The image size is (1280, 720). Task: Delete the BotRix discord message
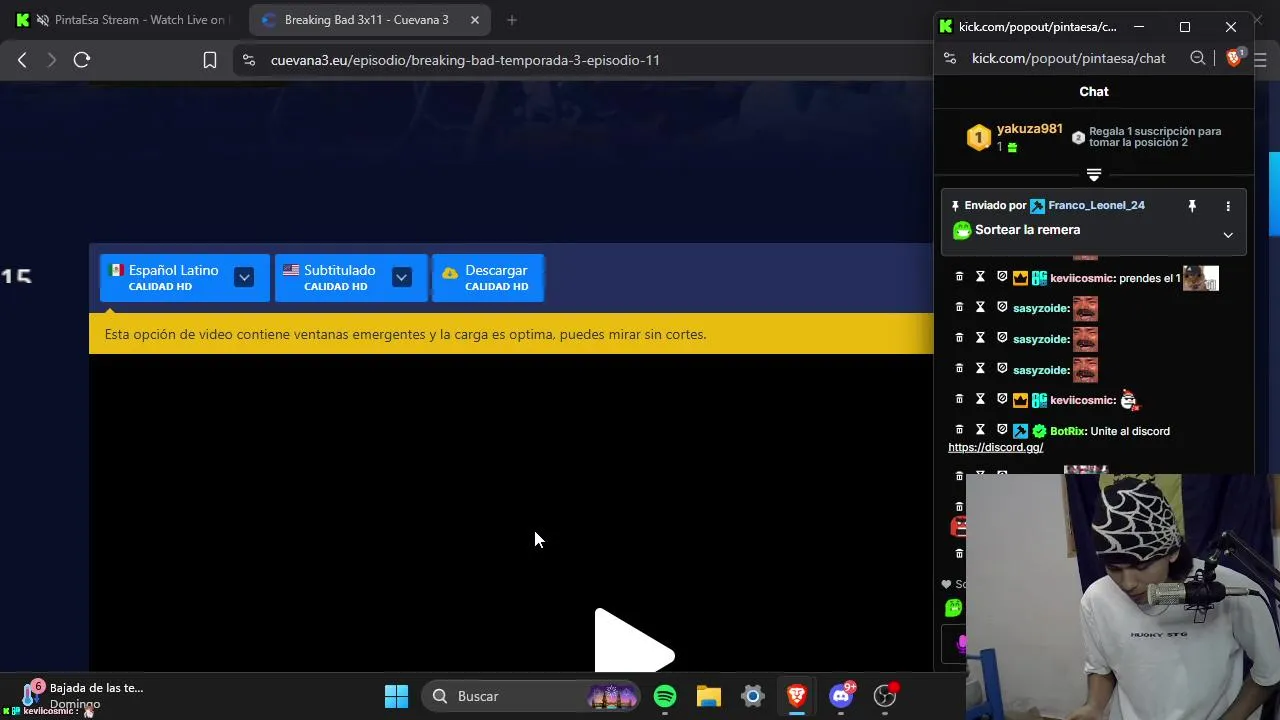(959, 430)
